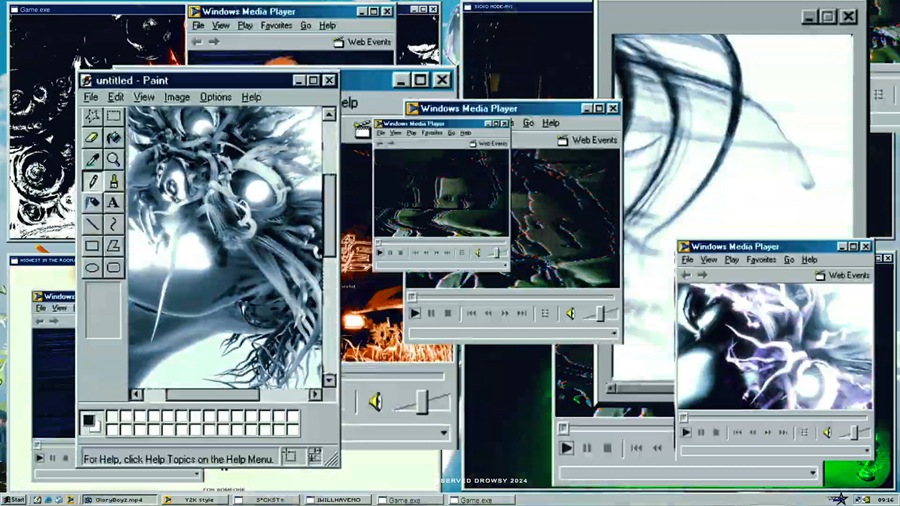This screenshot has height=506, width=900.
Task: Open Play menu in lower-right Windows Media Player
Action: click(731, 259)
